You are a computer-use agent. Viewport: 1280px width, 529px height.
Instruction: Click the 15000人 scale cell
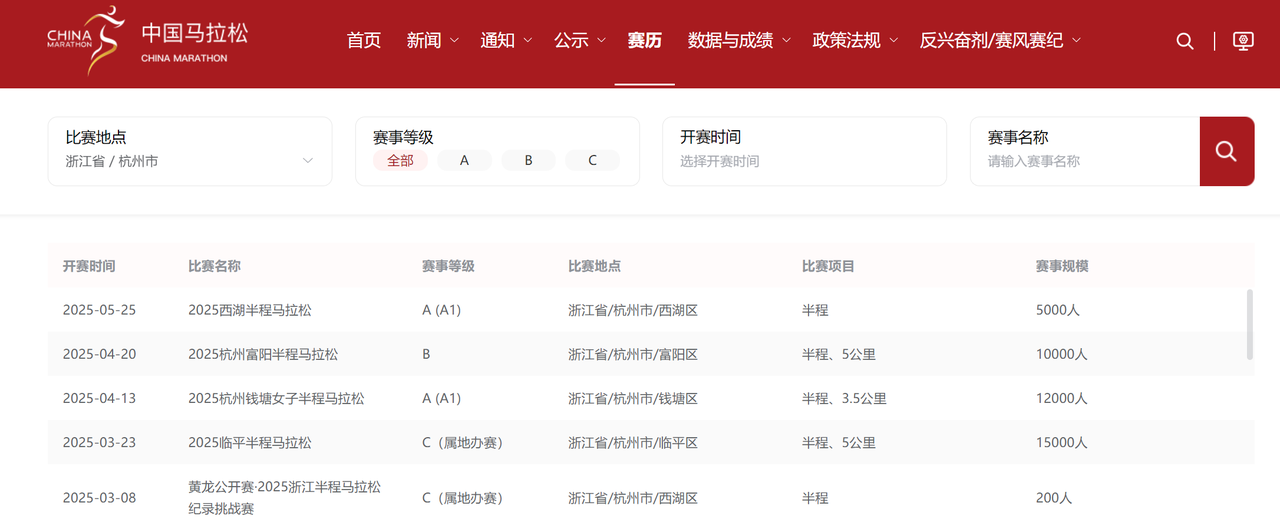[1062, 442]
